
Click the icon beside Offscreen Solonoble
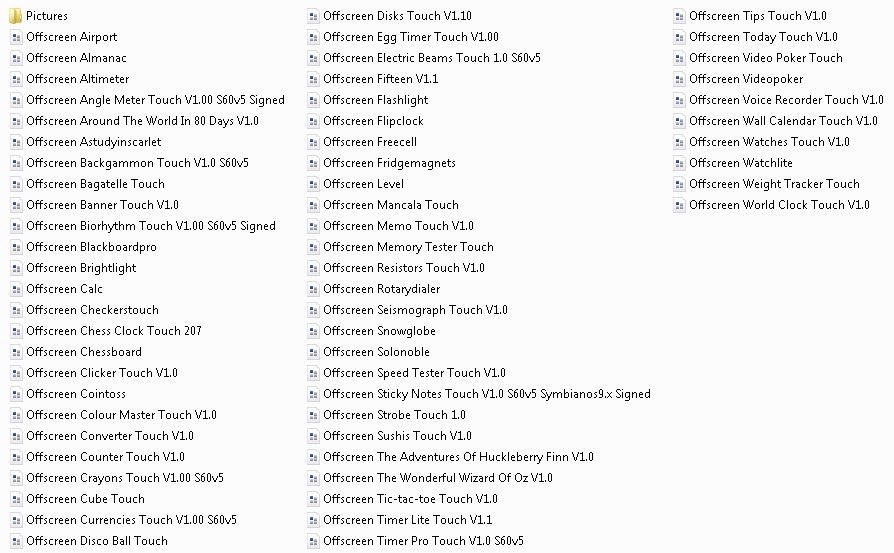pyautogui.click(x=313, y=352)
